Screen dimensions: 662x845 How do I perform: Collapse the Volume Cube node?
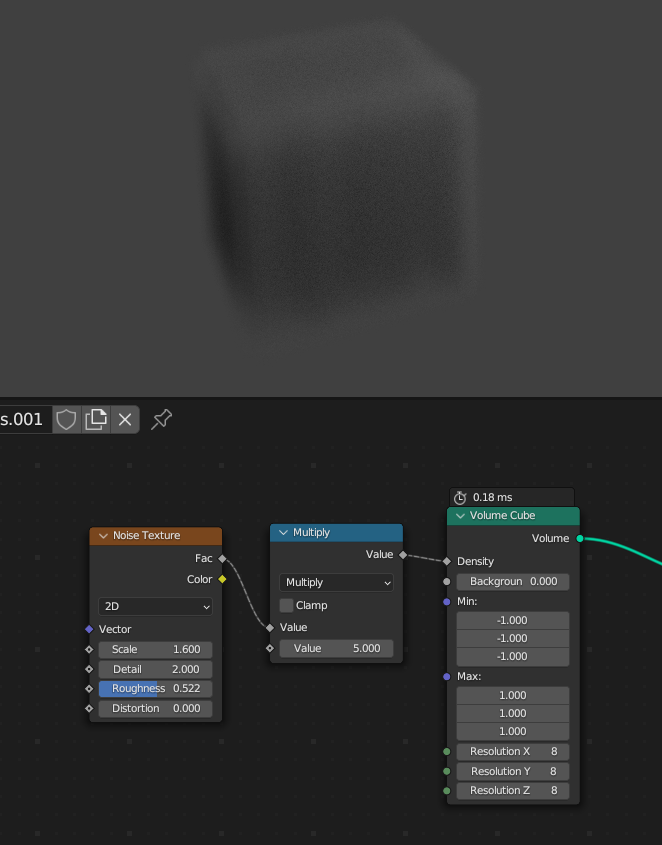coord(460,516)
